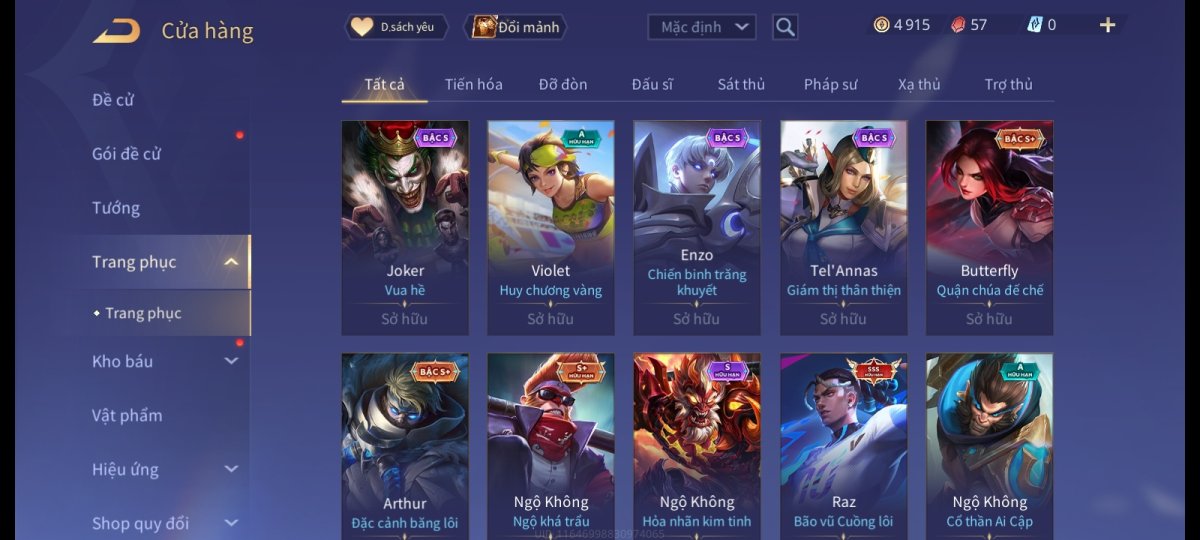Tap the gold coin currency icon
The width and height of the screenshot is (1200, 540).
(881, 25)
